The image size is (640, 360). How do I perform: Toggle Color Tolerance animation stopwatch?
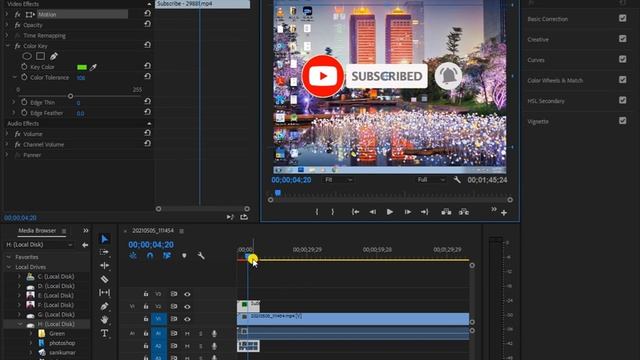[24, 77]
